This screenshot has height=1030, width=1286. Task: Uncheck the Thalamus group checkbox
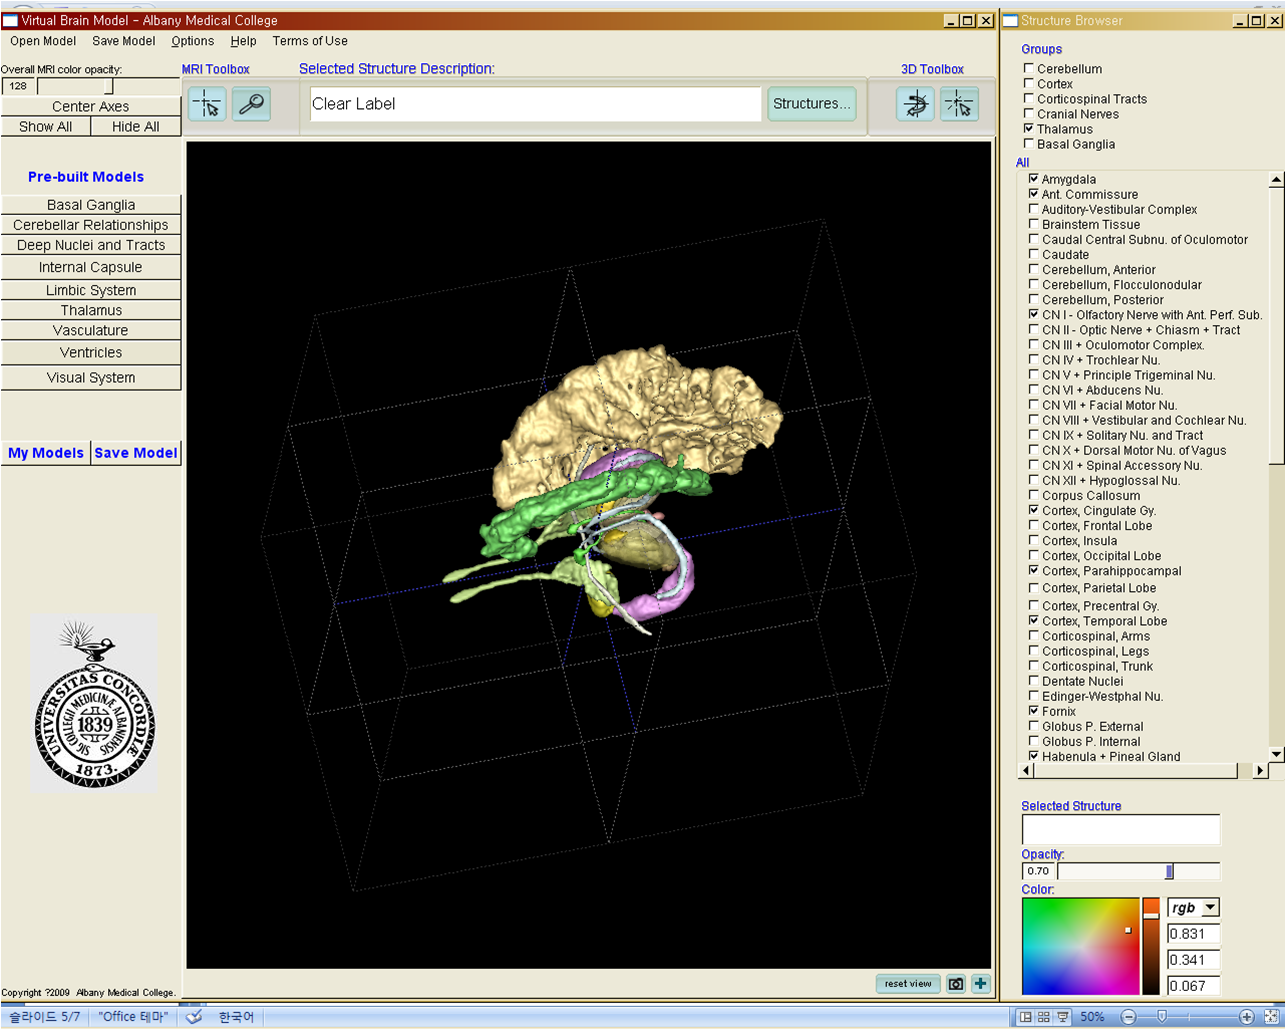1029,129
